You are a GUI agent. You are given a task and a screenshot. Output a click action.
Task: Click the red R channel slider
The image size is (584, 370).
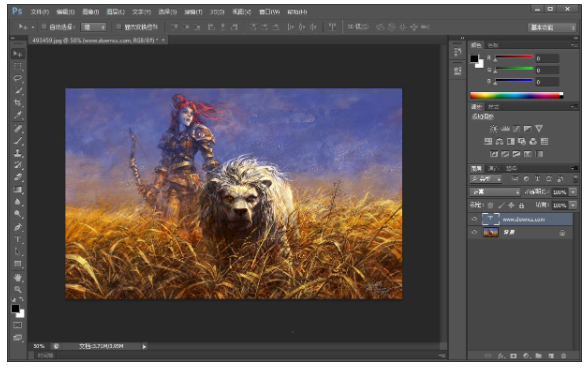point(514,57)
